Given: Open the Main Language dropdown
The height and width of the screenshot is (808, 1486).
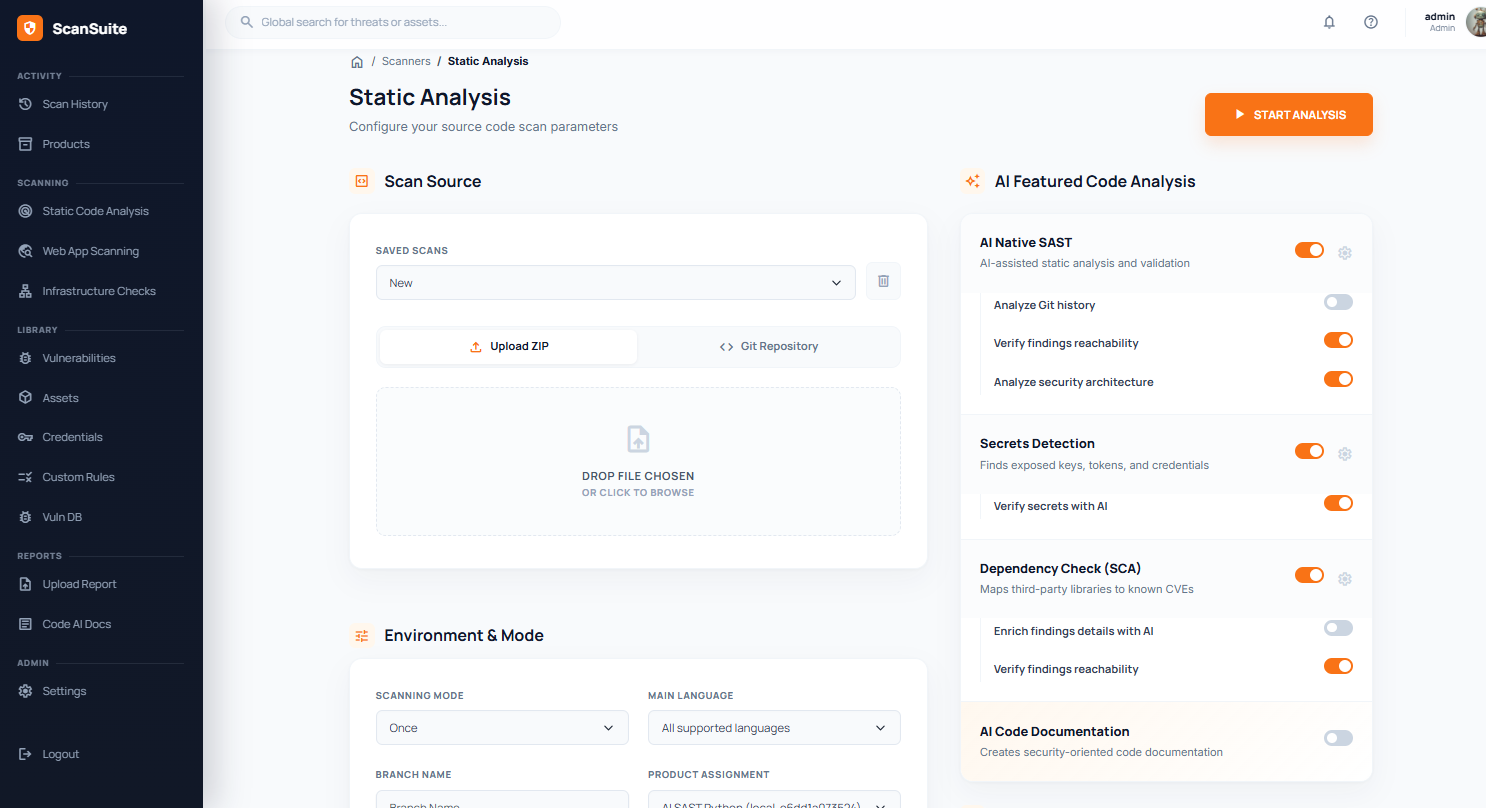Looking at the screenshot, I should pos(774,728).
